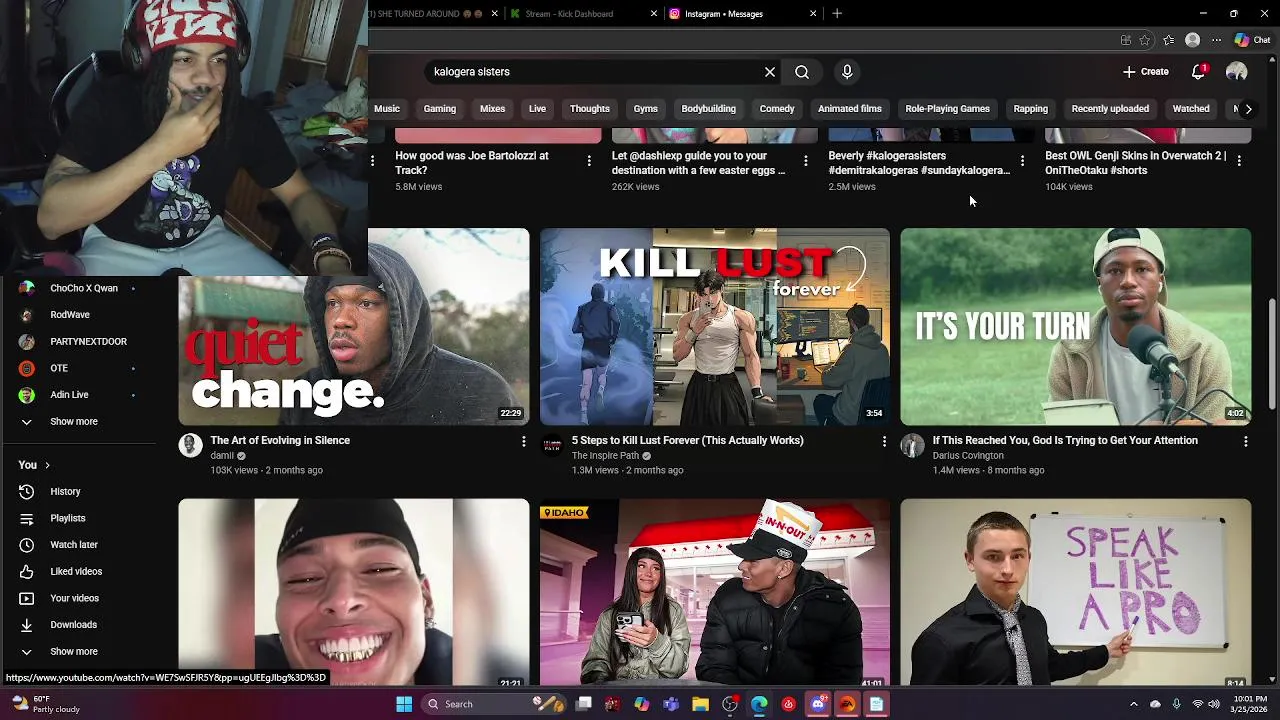Open options menu for If This Reached You video
The image size is (1280, 720).
(1245, 441)
